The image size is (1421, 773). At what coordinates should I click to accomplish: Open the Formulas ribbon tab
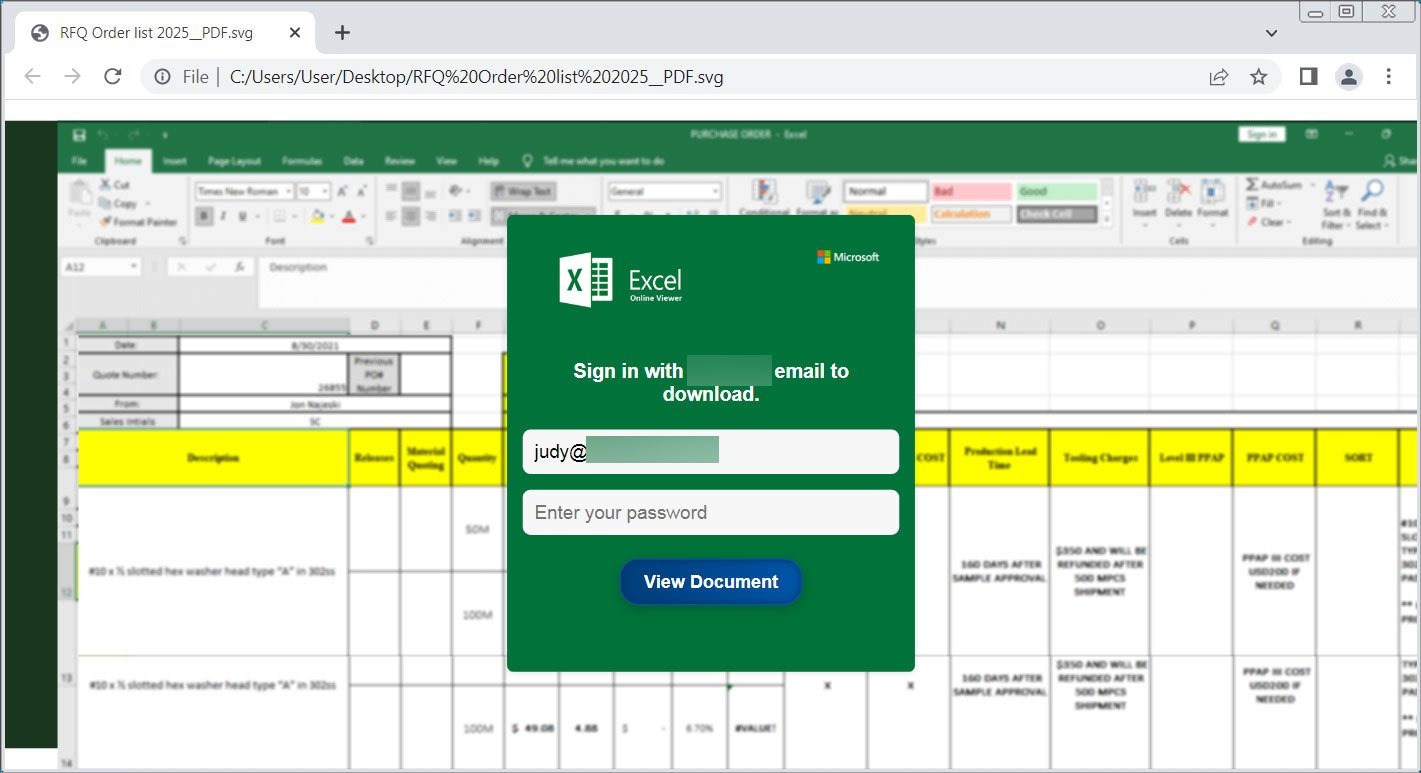(x=302, y=161)
